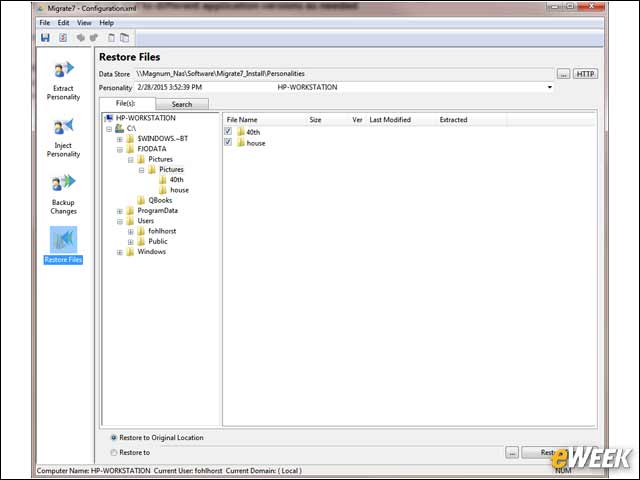Switch to the Search tab

[182, 104]
